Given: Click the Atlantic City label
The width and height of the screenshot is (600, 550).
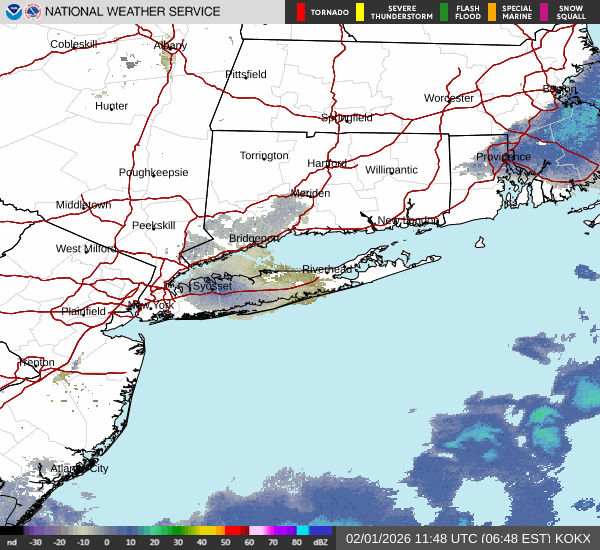Looking at the screenshot, I should [x=79, y=468].
